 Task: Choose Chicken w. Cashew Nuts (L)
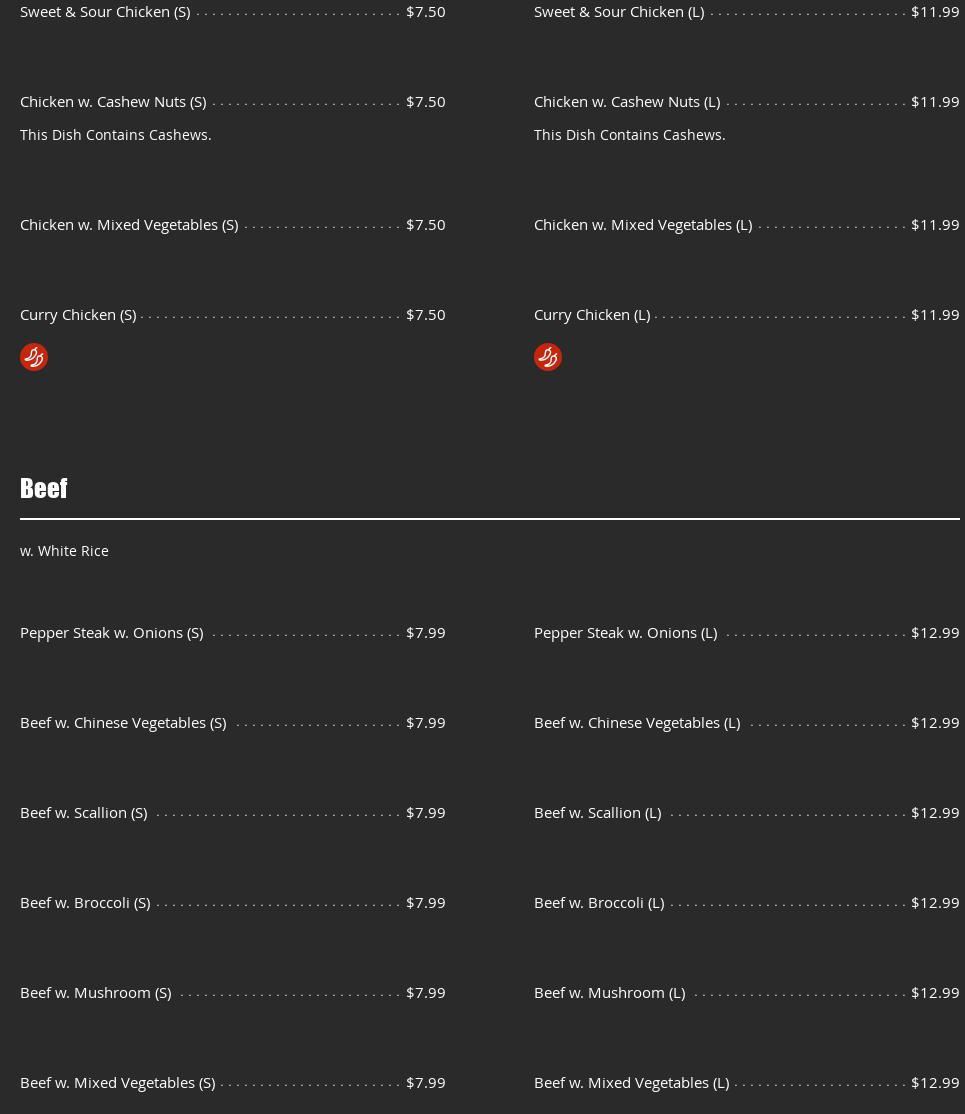[627, 102]
